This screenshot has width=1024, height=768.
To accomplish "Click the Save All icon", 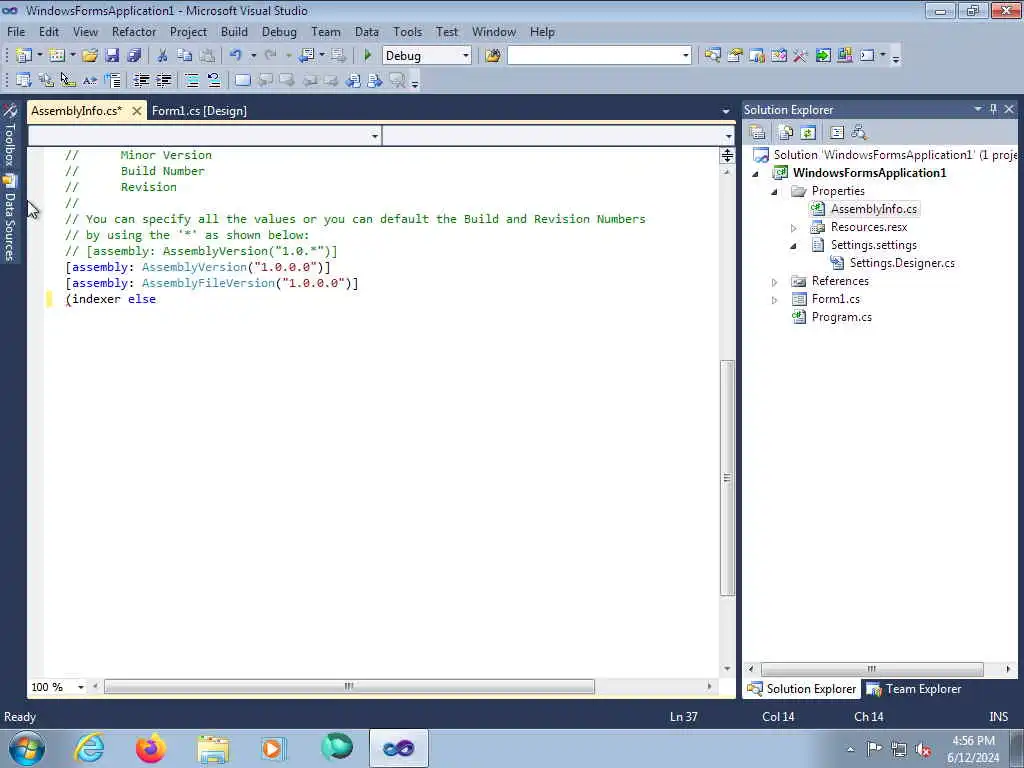I will [134, 56].
